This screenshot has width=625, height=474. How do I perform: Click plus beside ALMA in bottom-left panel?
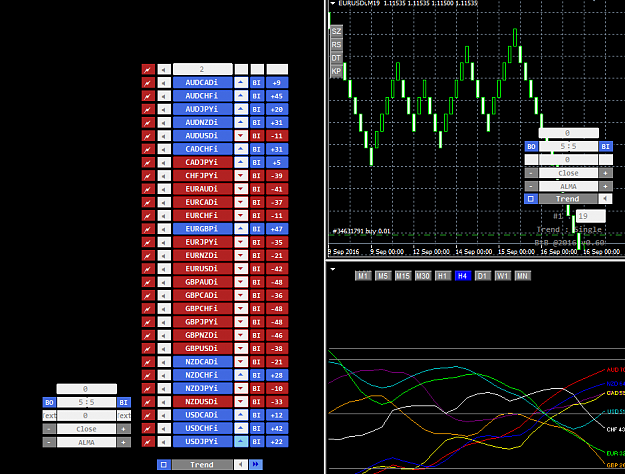tap(124, 443)
